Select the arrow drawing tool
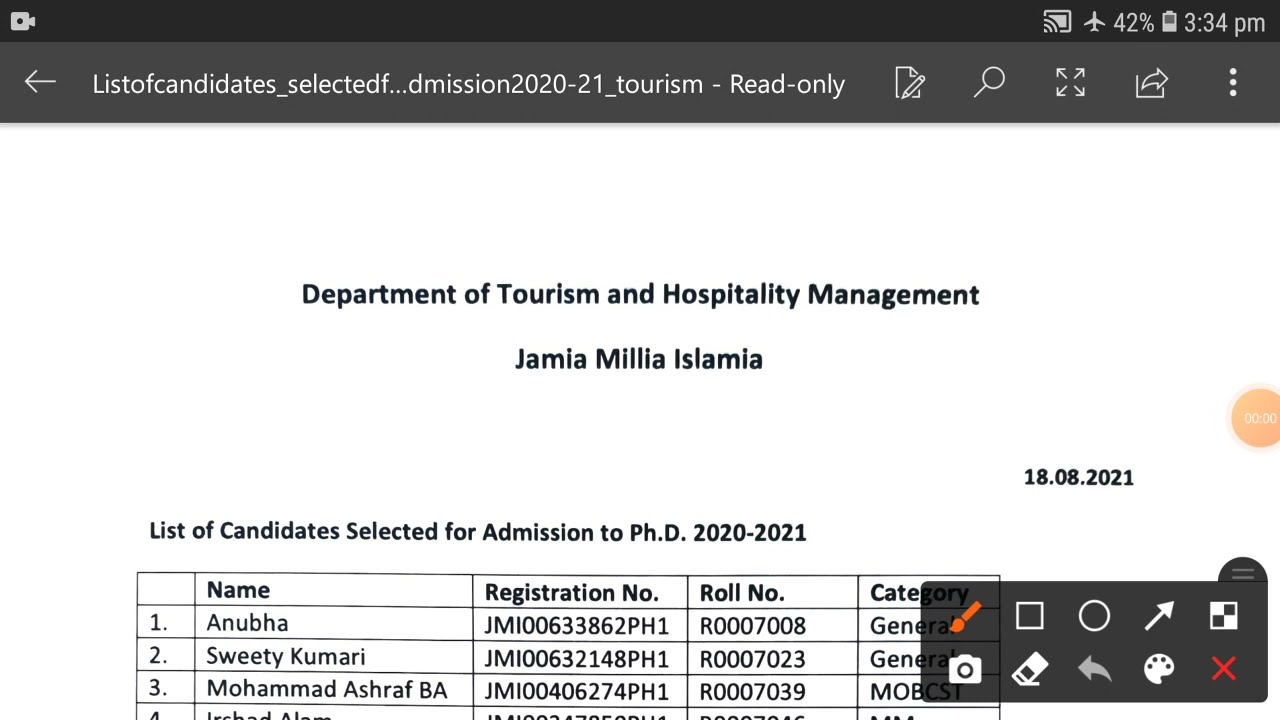This screenshot has height=720, width=1280. pos(1159,616)
